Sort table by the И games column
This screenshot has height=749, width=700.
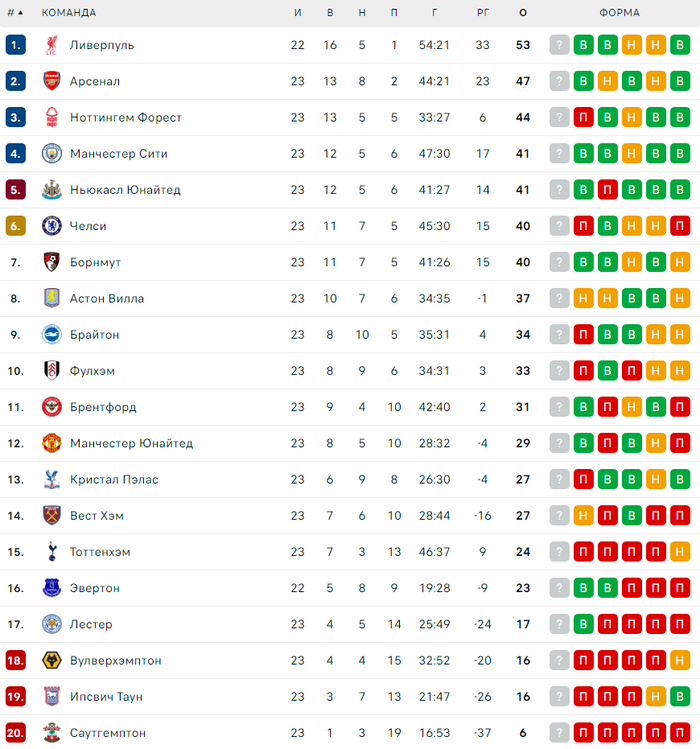tap(298, 13)
